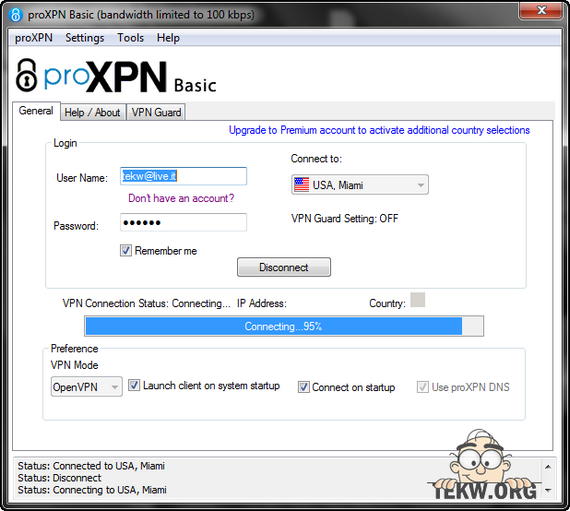Click the proXPN padlock logo icon
Screen dimensions: 570x511
[x=27, y=75]
